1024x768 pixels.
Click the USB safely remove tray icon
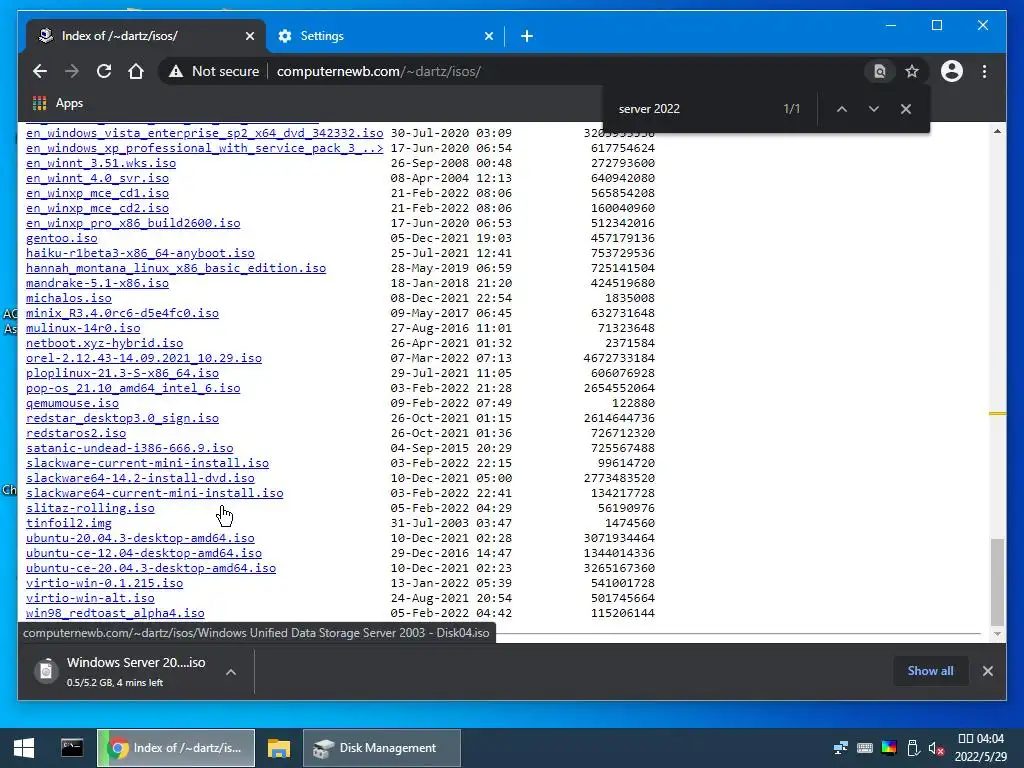(x=913, y=748)
